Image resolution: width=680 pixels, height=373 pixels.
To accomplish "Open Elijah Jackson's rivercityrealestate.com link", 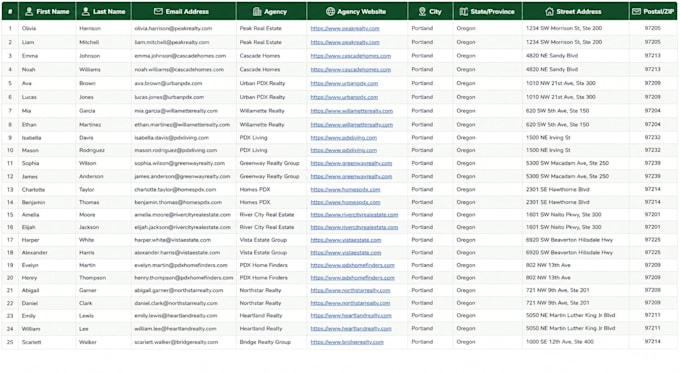I will (x=354, y=227).
